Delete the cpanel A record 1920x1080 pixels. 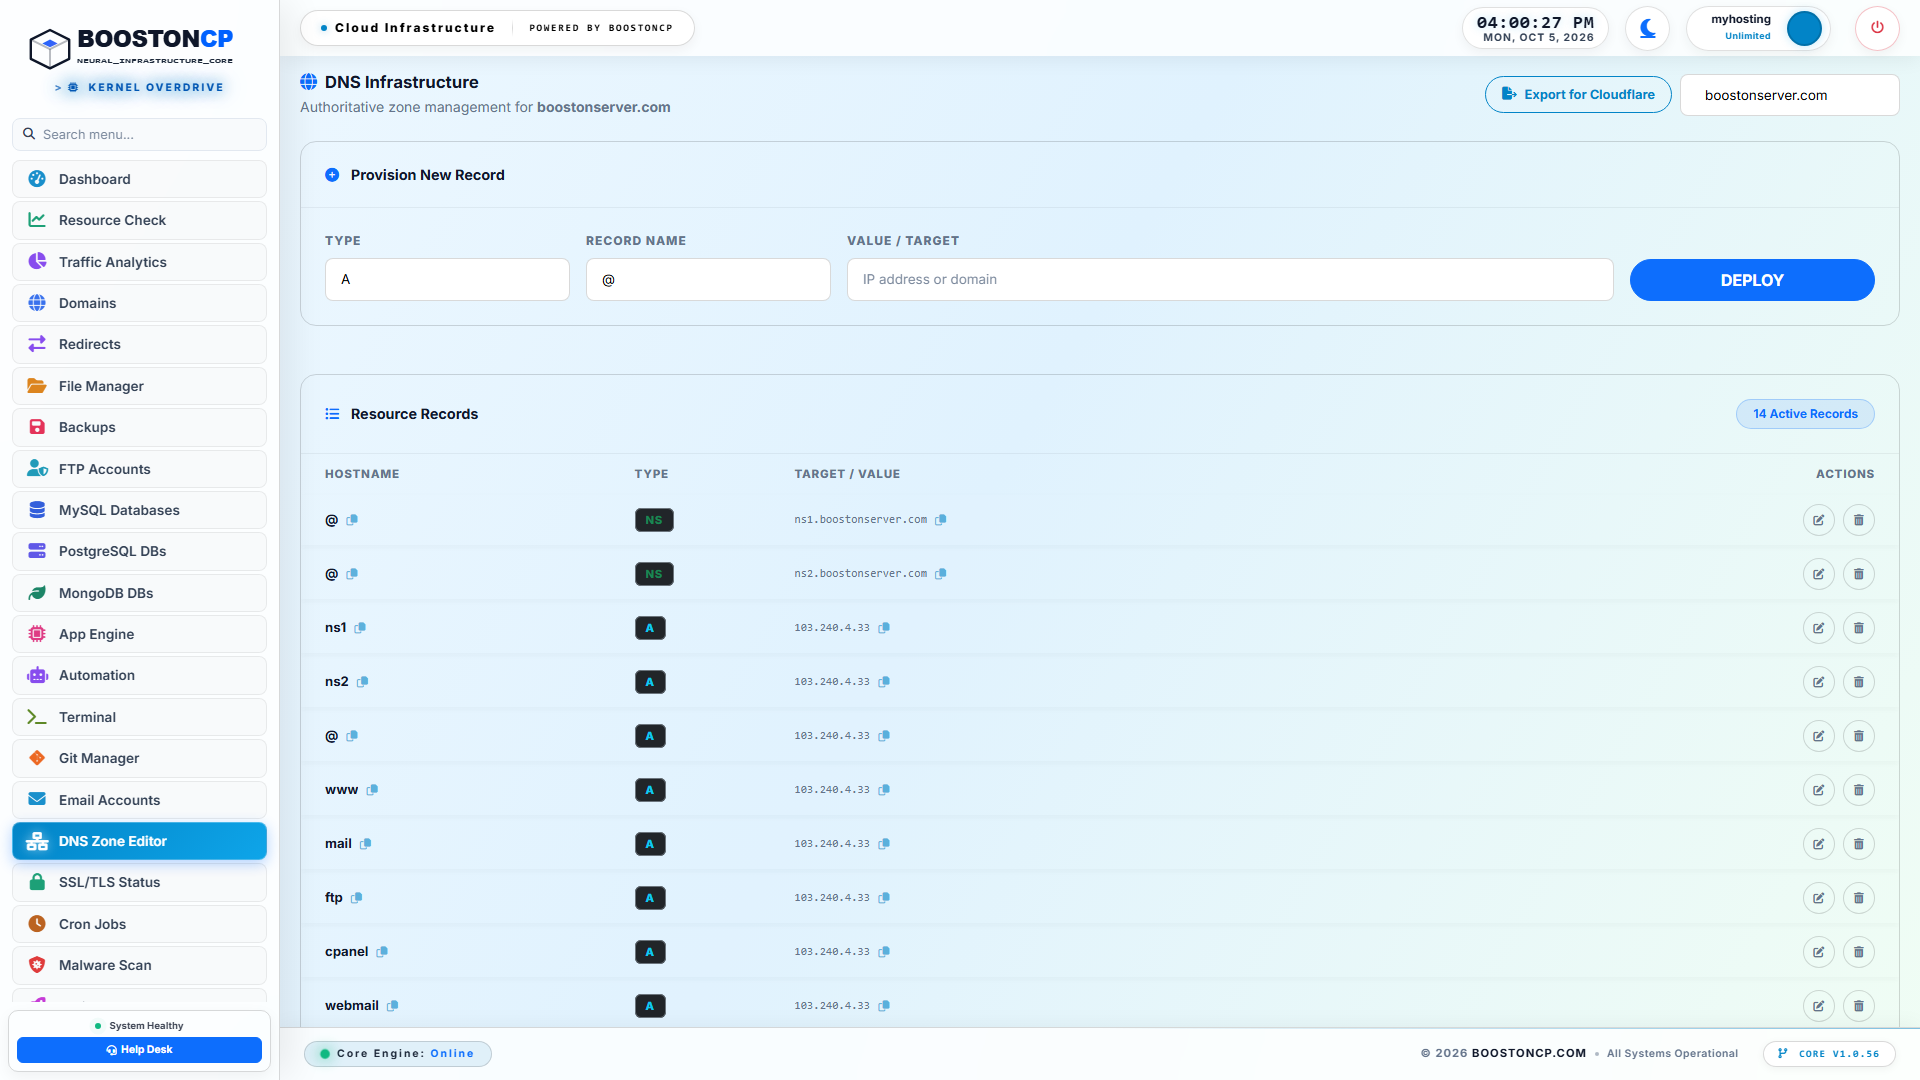(1858, 952)
